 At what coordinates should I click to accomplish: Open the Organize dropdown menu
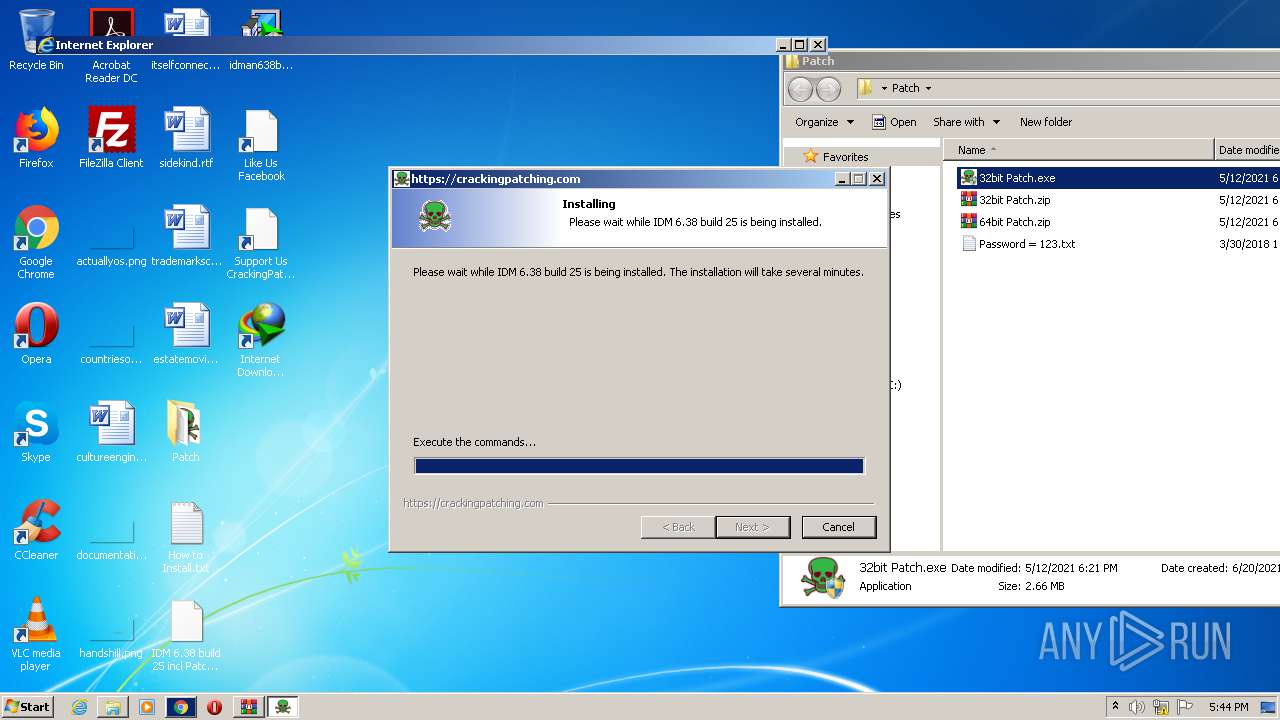pyautogui.click(x=824, y=122)
